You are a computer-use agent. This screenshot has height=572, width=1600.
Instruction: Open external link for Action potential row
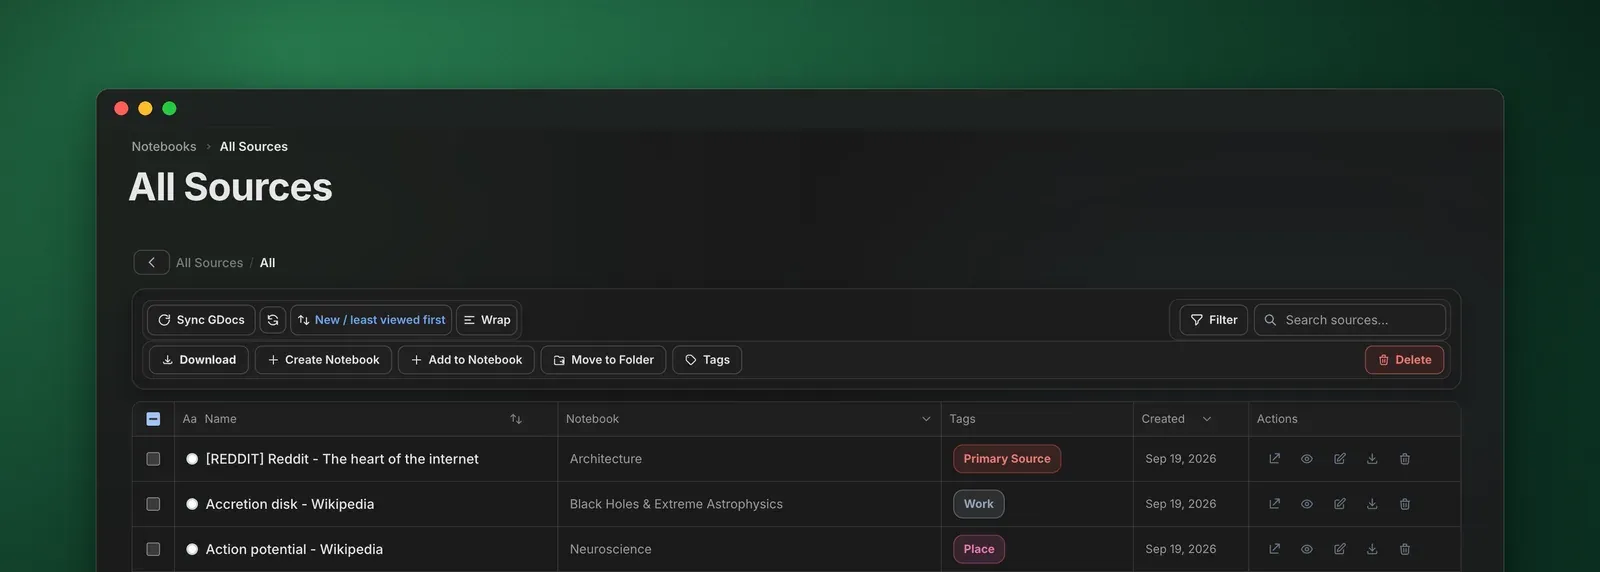click(1274, 549)
